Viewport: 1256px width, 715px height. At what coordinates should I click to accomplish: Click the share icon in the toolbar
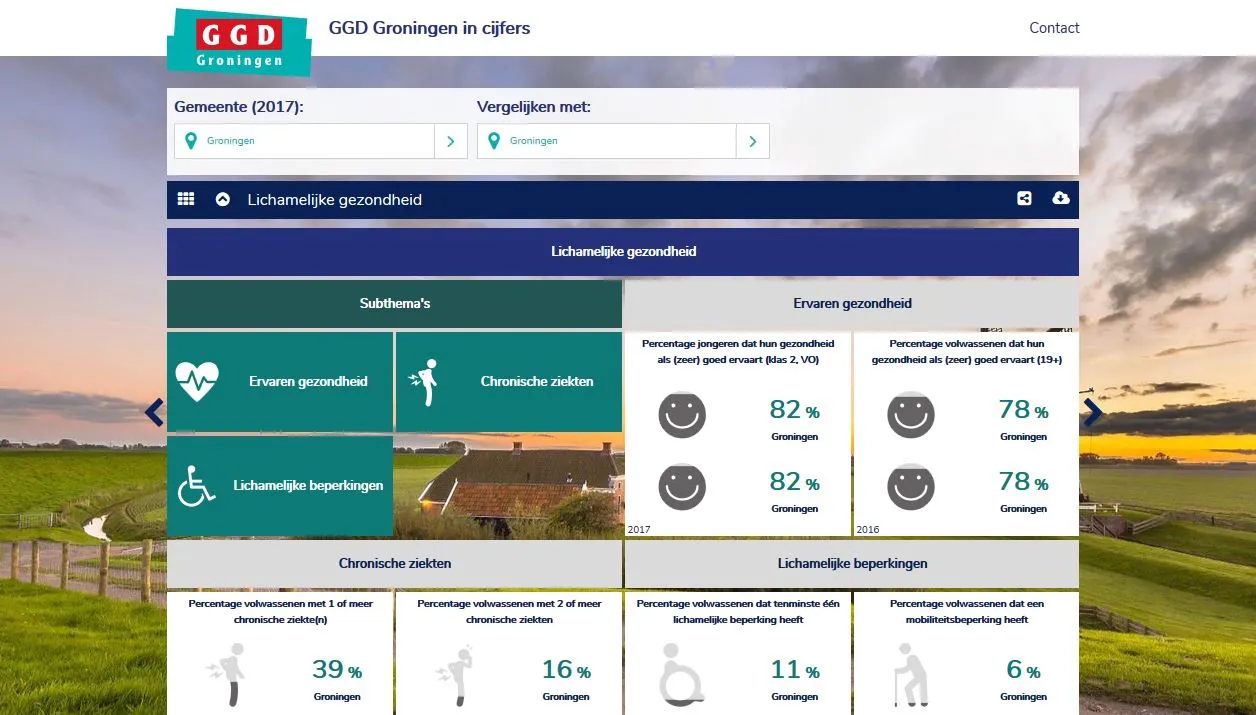[1024, 198]
